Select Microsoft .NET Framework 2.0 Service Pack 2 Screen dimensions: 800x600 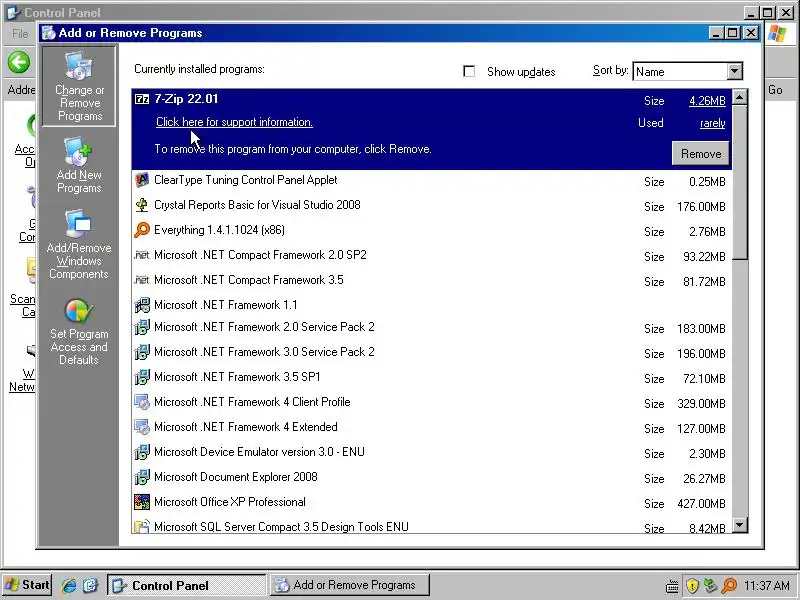[432, 328]
